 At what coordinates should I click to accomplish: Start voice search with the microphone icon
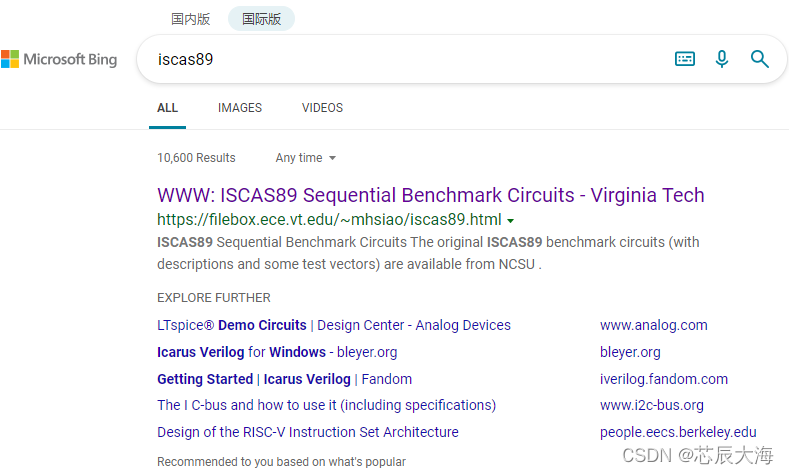(722, 59)
